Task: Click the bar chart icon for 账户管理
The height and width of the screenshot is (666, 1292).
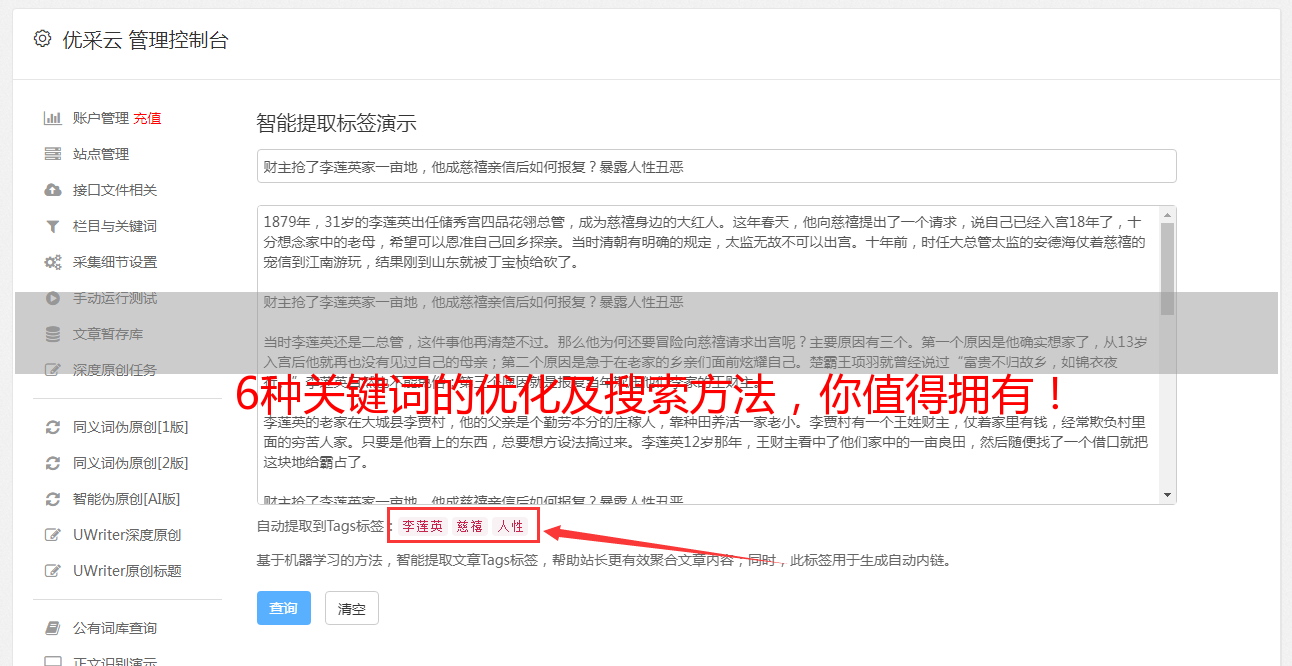Action: pos(53,118)
